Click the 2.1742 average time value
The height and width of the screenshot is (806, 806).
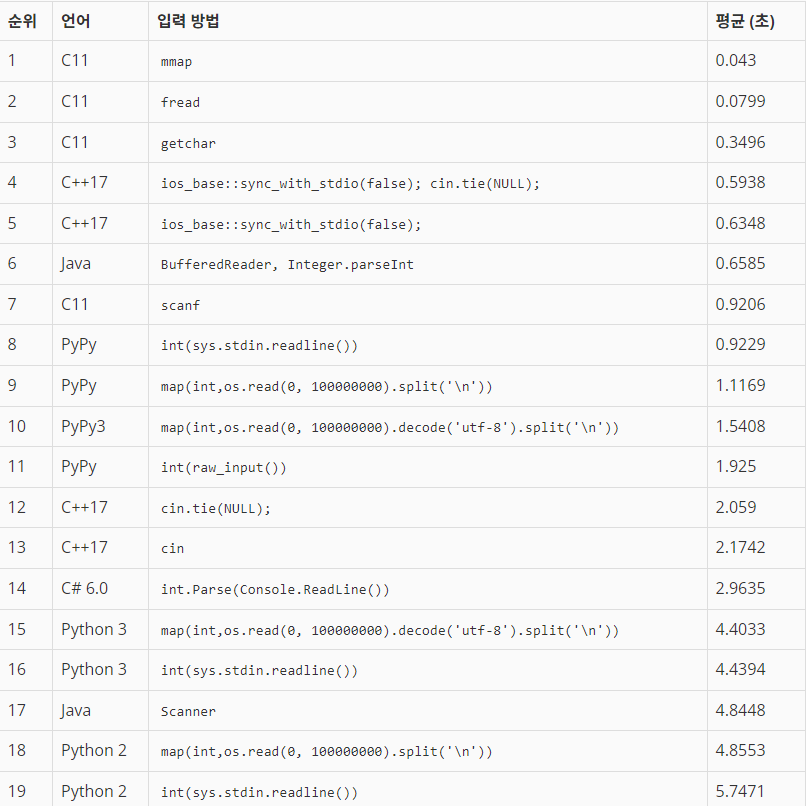point(740,547)
